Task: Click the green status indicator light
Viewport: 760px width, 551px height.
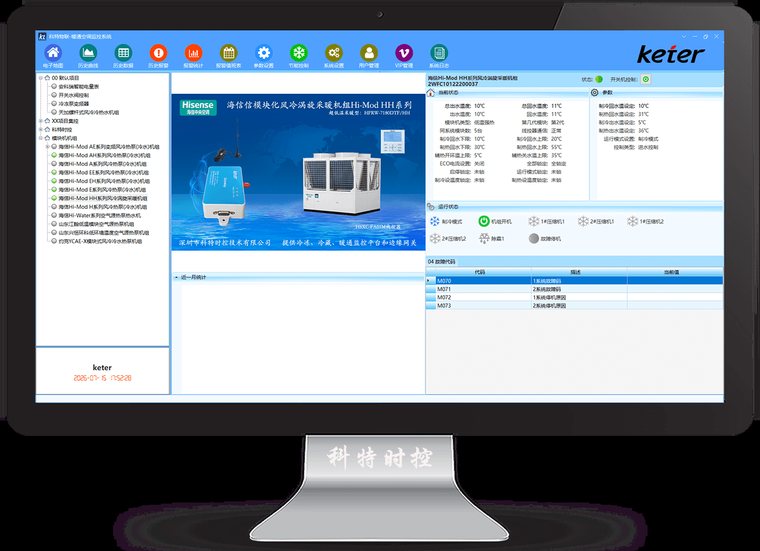Action: tap(599, 79)
